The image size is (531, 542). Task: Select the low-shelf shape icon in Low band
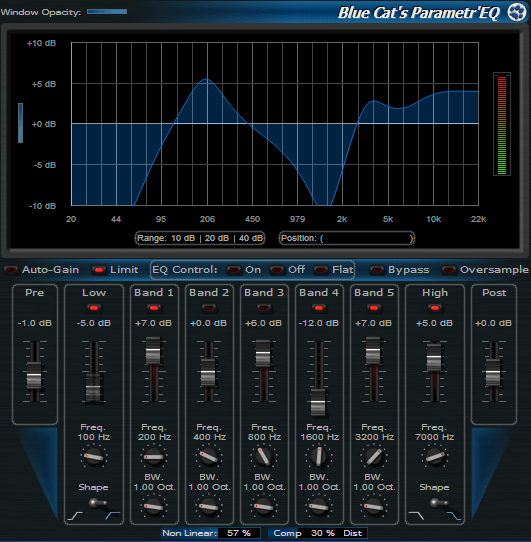75,516
